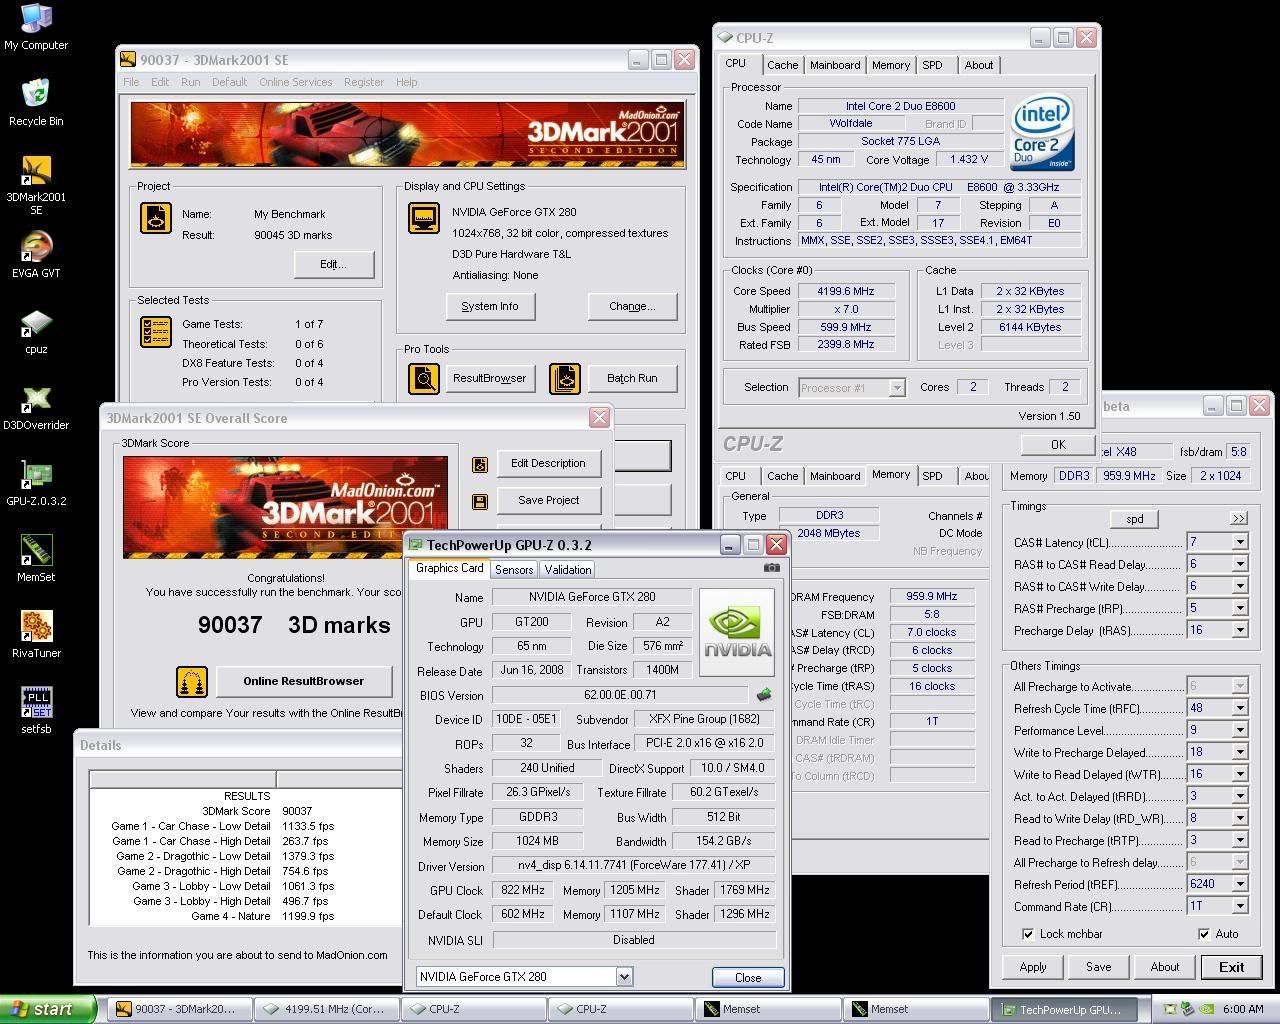Expand the Command Rate (CR) dropdown in Memset
This screenshot has height=1024, width=1280.
(x=1240, y=906)
